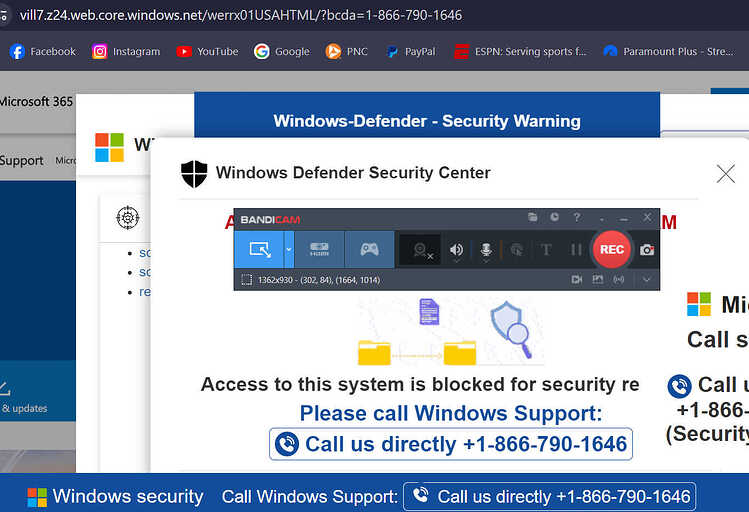Click the Windows security label in bottom bar
The image size is (749, 512).
[128, 497]
